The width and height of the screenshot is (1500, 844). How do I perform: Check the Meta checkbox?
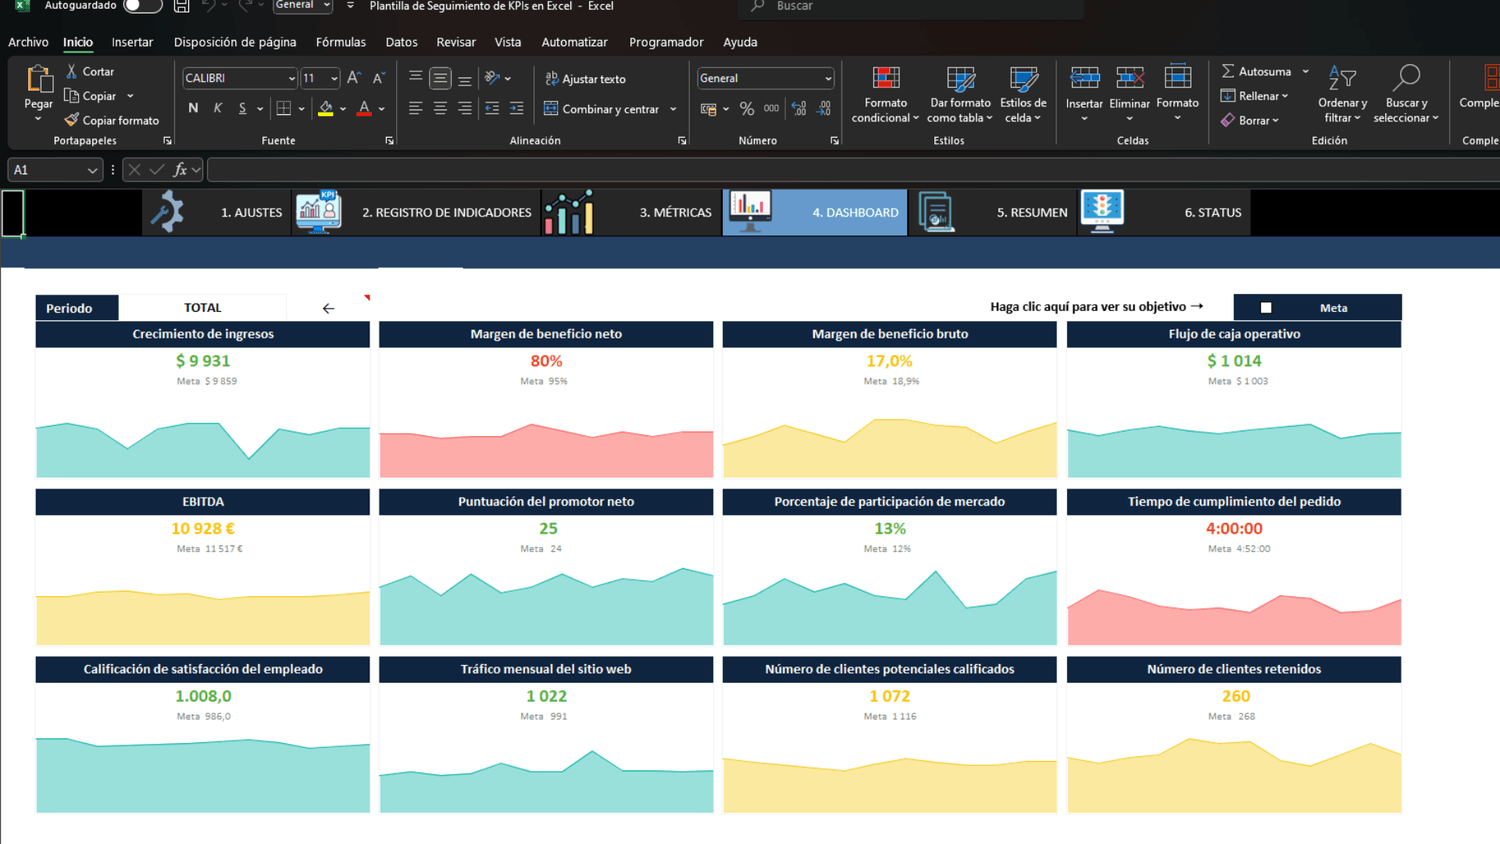coord(1266,308)
